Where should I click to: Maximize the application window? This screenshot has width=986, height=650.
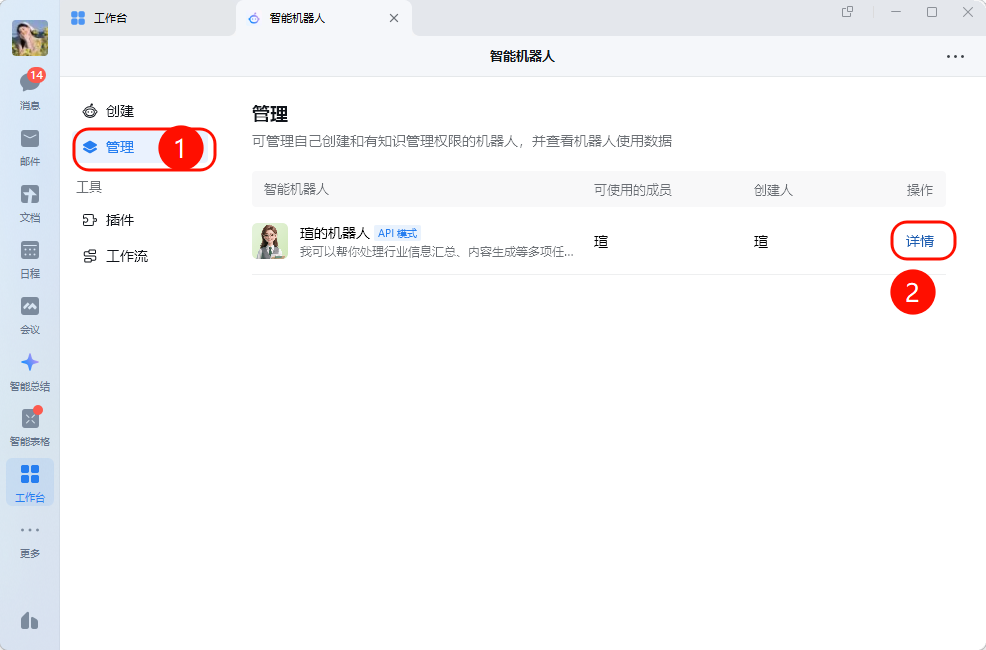pyautogui.click(x=932, y=12)
